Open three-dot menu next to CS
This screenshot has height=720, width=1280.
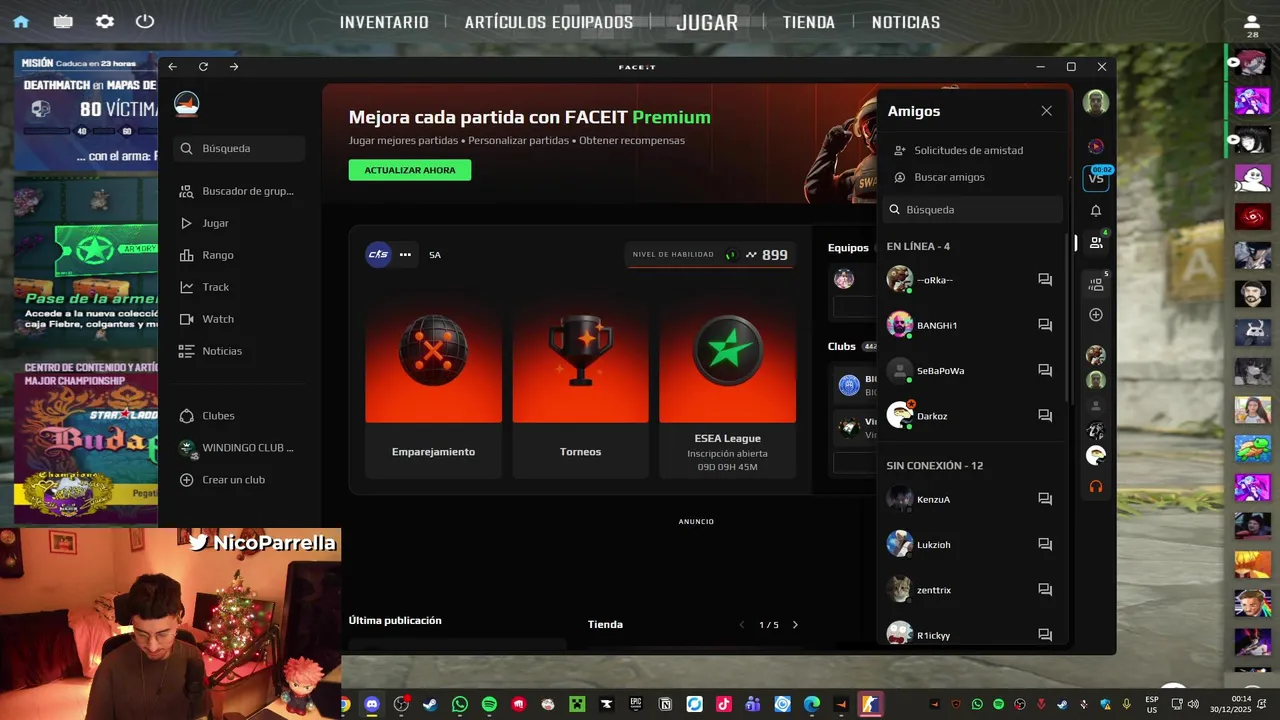pos(405,254)
